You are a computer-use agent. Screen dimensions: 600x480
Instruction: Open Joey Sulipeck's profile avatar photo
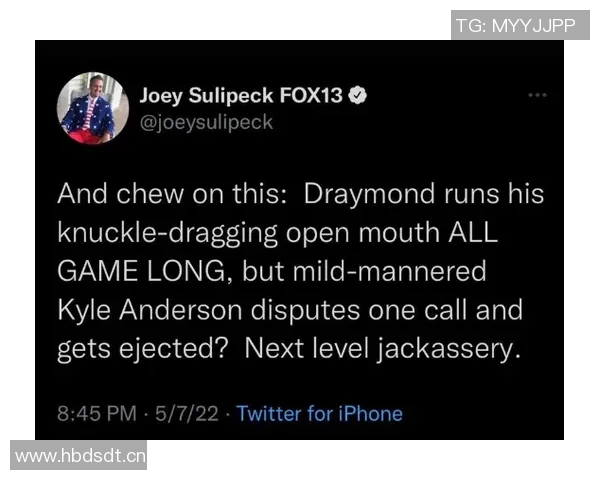click(x=93, y=108)
